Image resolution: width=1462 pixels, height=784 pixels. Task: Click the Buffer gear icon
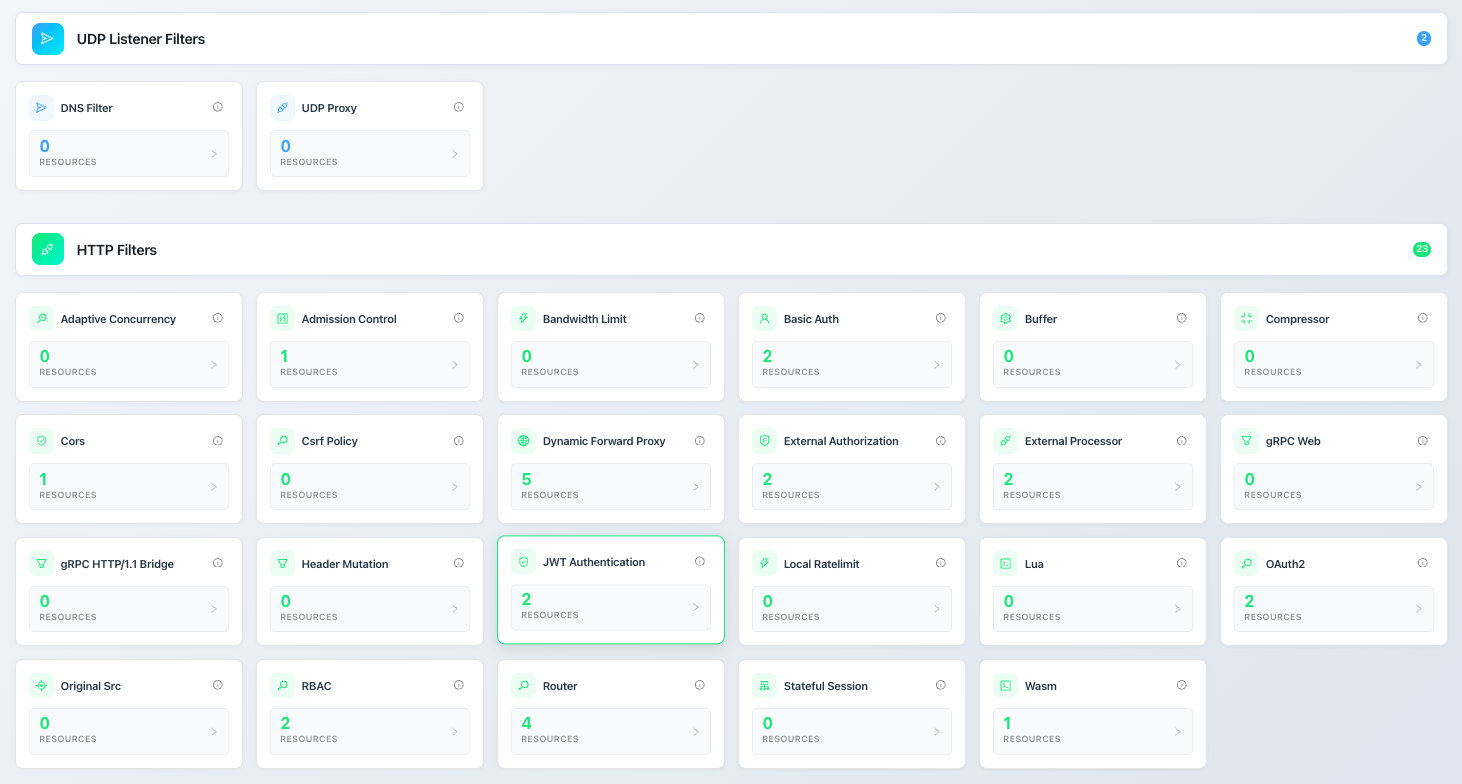pos(1005,319)
